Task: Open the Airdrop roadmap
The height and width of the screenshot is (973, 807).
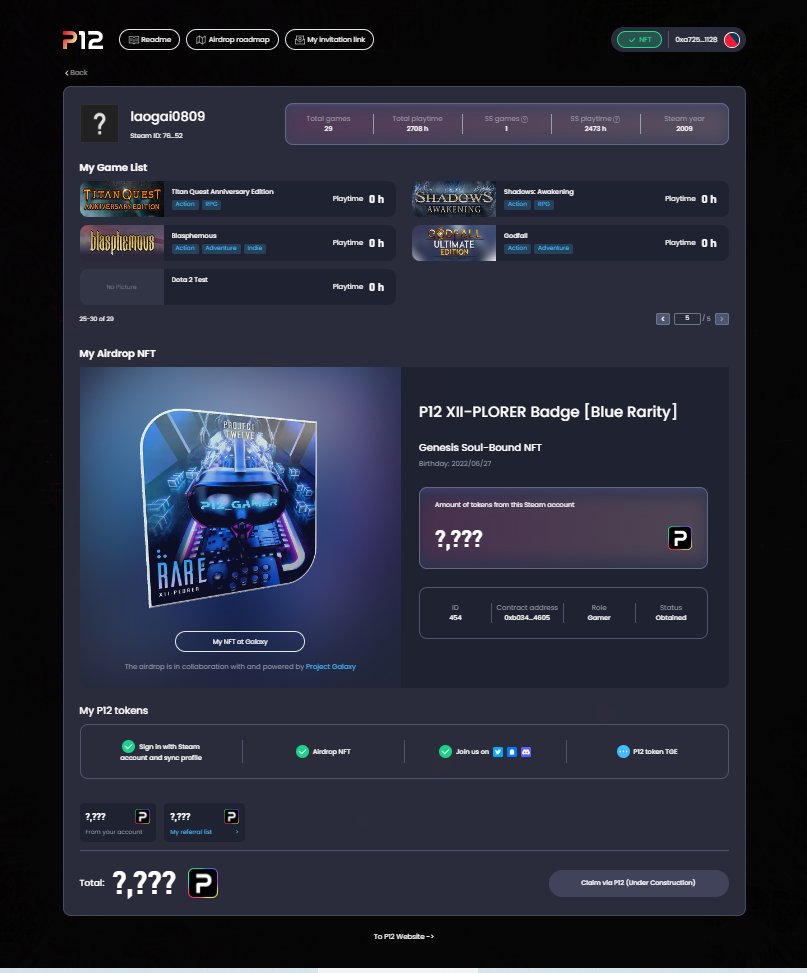Action: tap(232, 40)
